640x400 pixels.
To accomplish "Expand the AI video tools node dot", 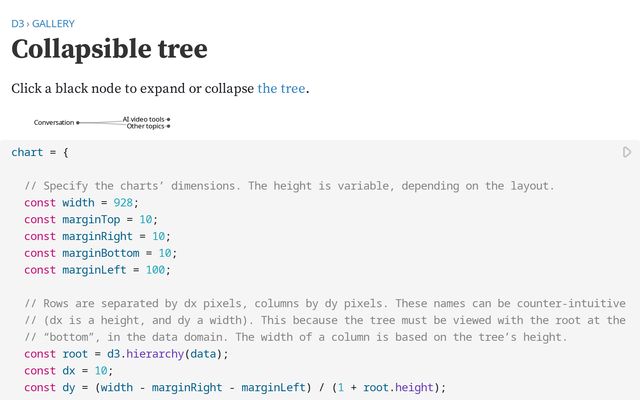I will 169,119.
